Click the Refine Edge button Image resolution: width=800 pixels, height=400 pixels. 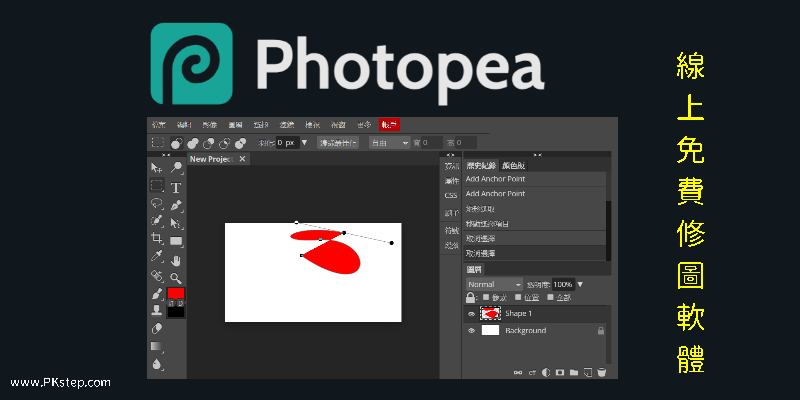(x=338, y=143)
